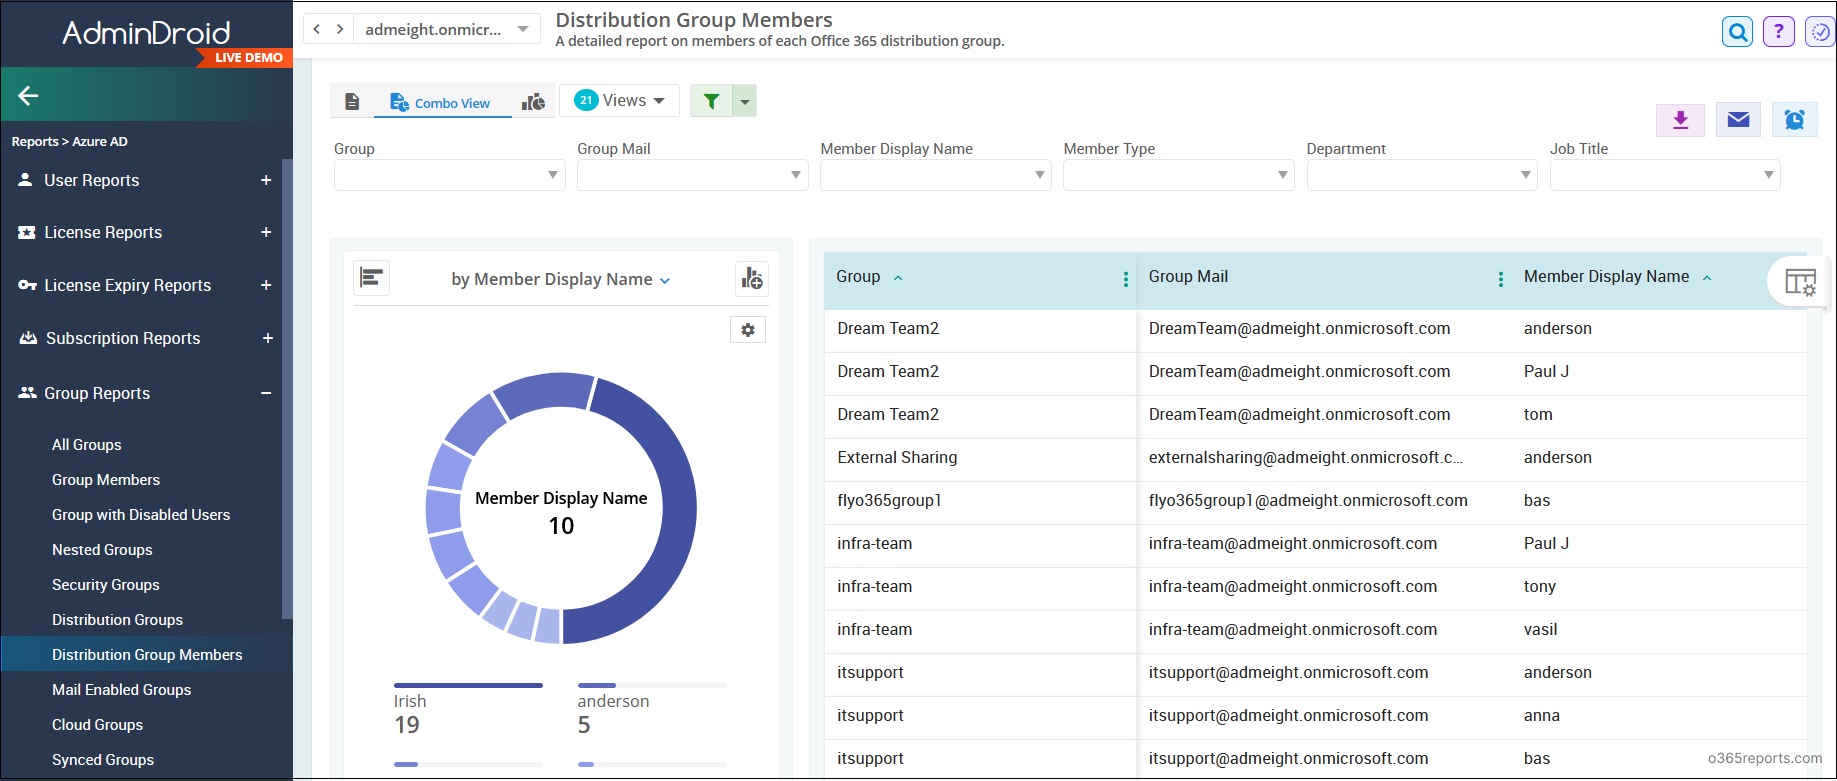
Task: Download the report with download icon
Action: [1681, 120]
